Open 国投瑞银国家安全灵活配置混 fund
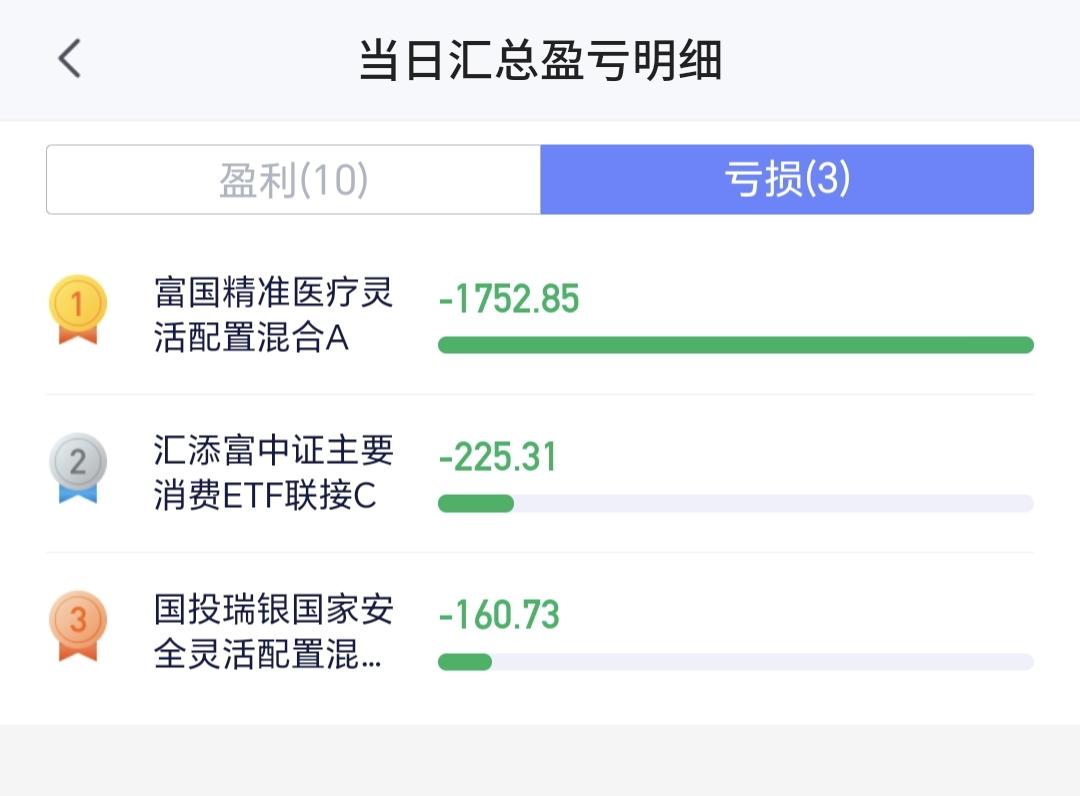Viewport: 1080px width, 796px height. (x=273, y=631)
